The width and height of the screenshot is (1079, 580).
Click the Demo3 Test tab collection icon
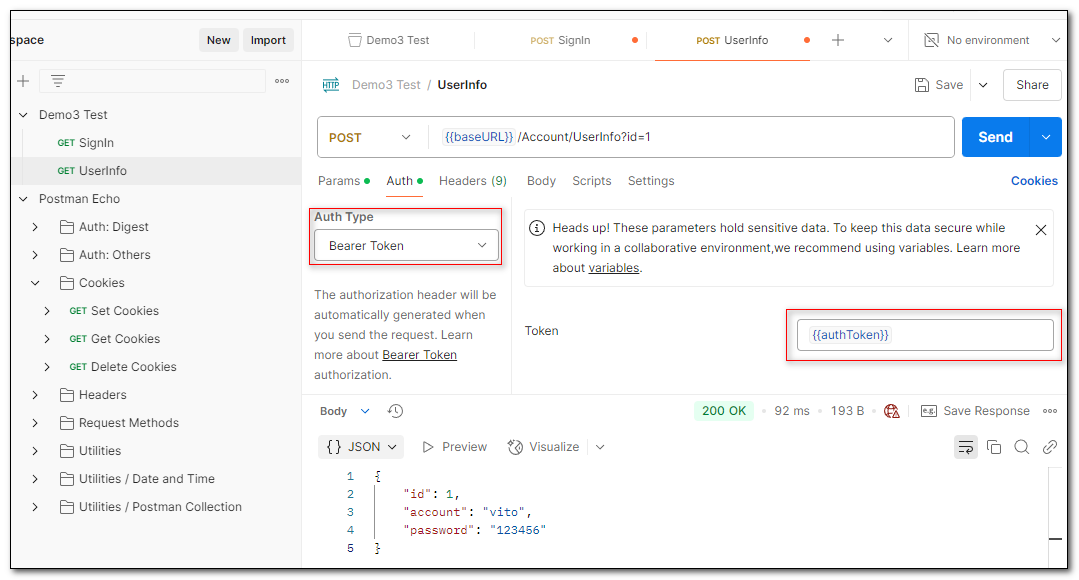(x=354, y=41)
